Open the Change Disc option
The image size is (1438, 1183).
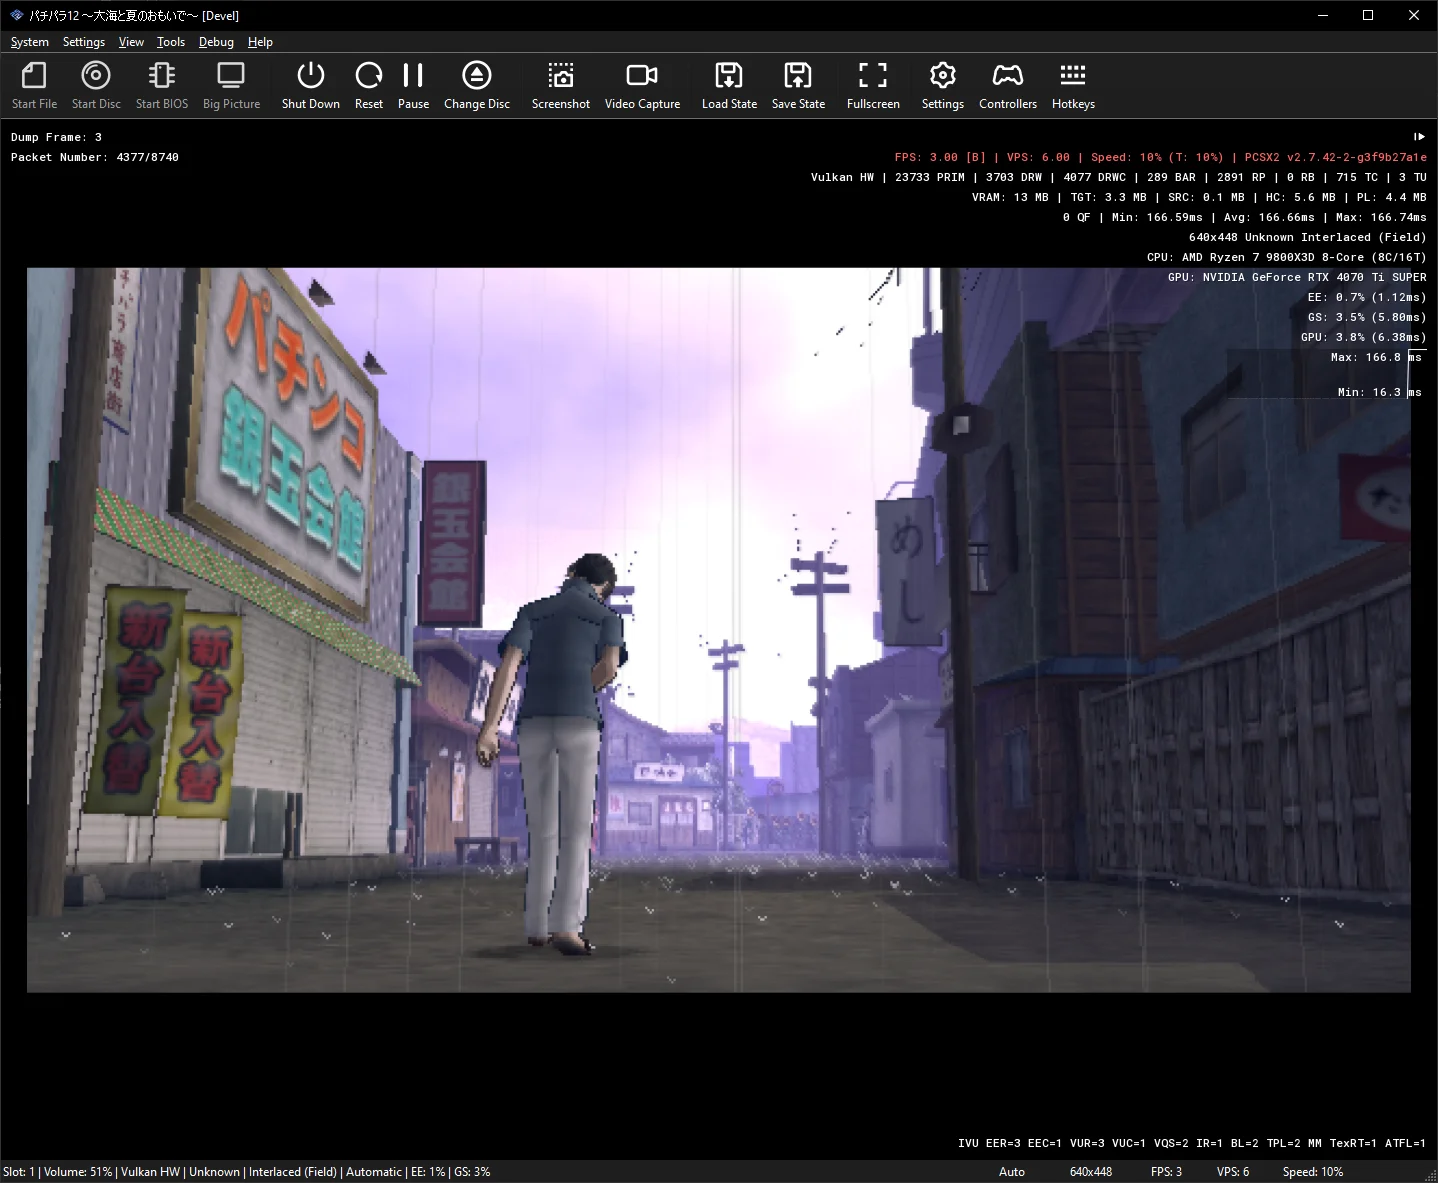coord(477,85)
